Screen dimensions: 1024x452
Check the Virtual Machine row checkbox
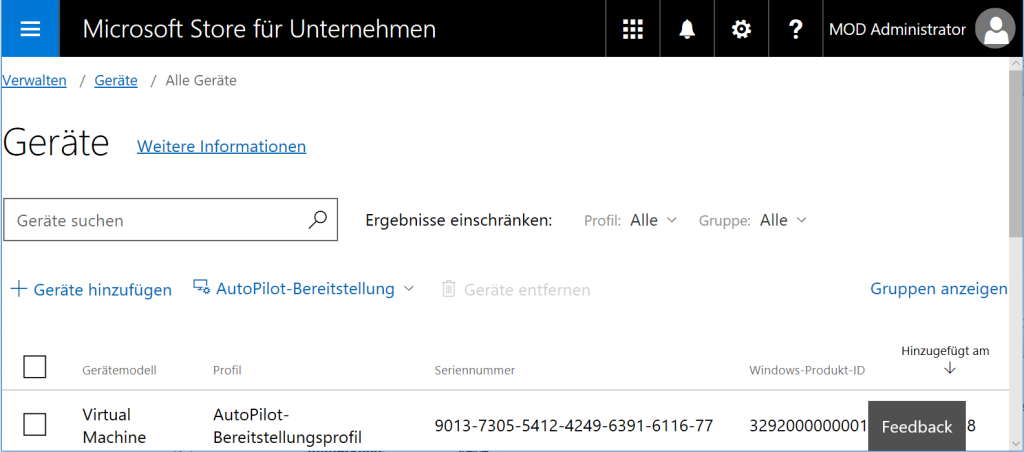pyautogui.click(x=35, y=425)
